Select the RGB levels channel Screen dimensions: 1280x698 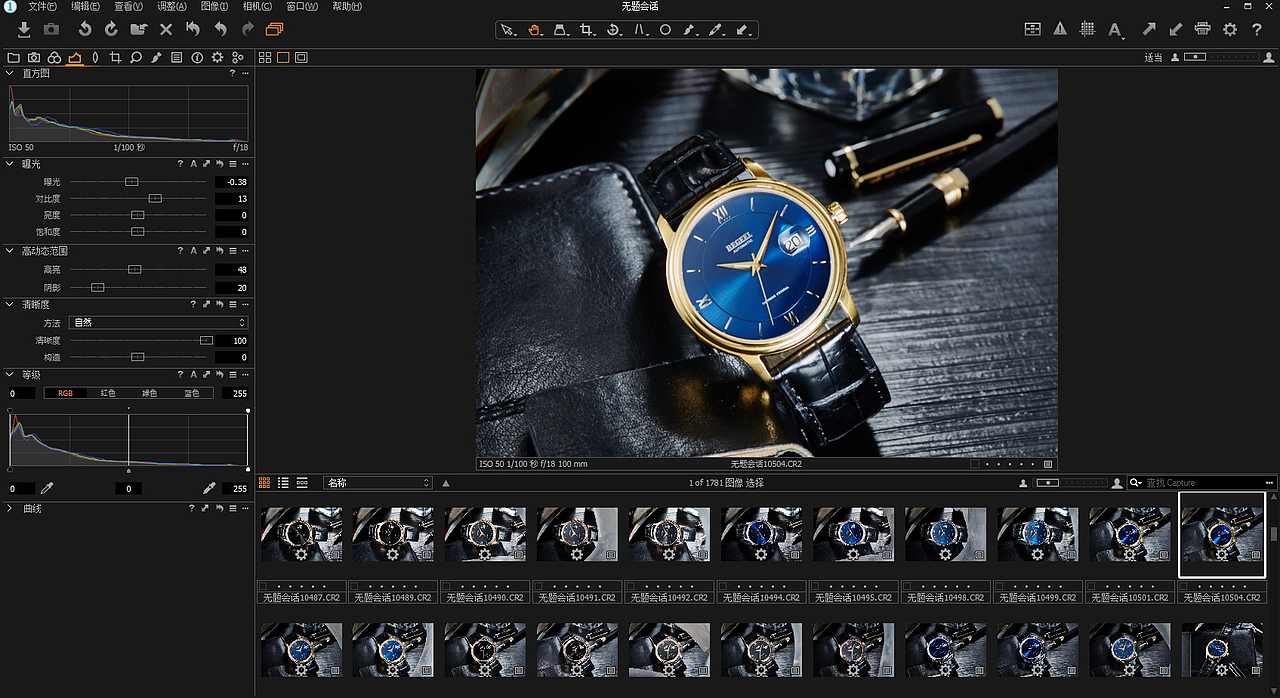coord(65,393)
